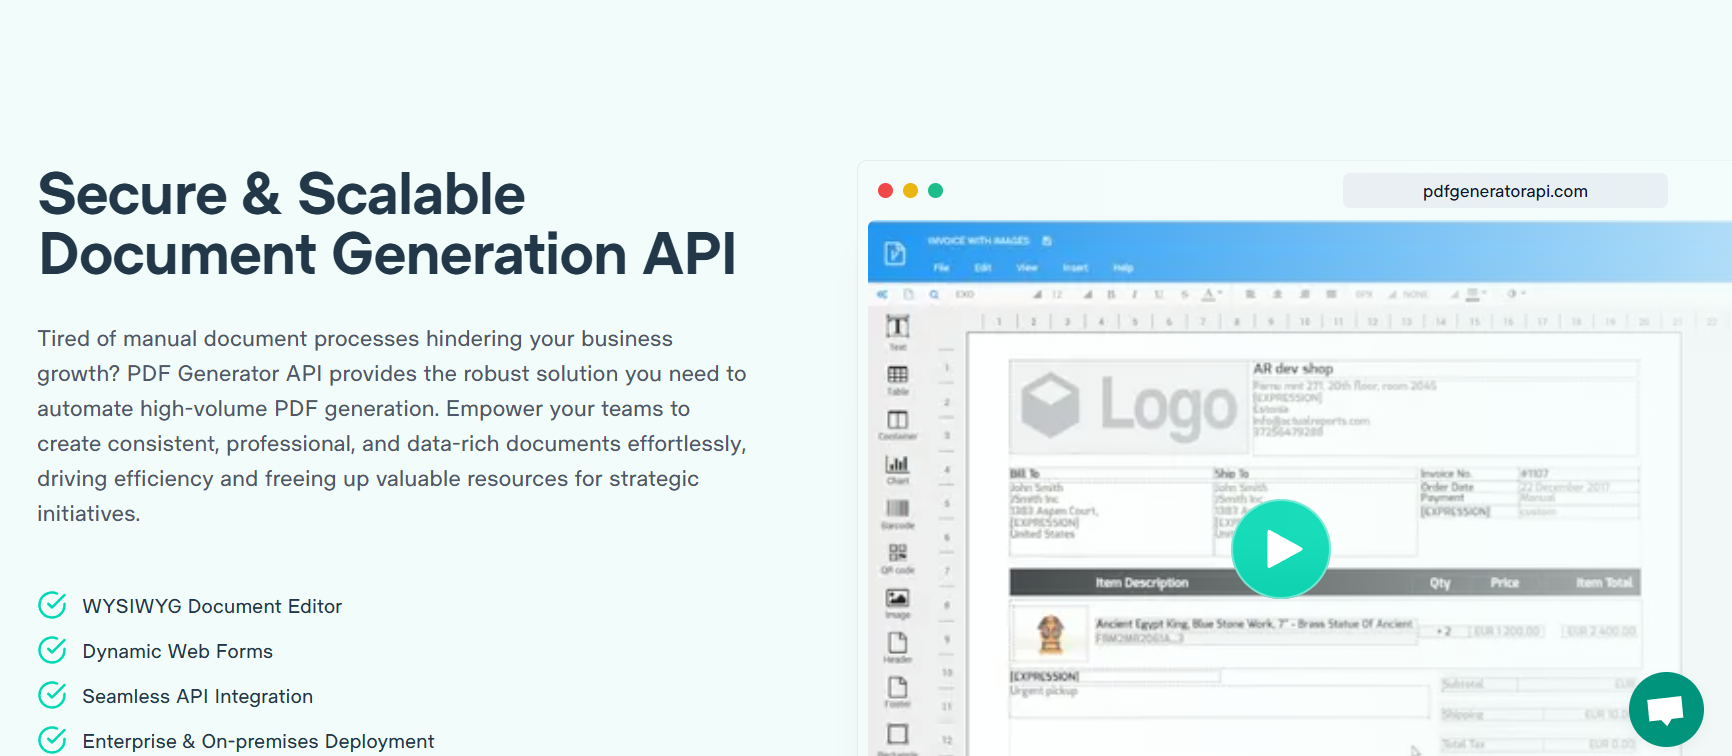Viewport: 1732px width, 756px height.
Task: Click the Logo placeholder in the invoice
Action: tap(1130, 406)
